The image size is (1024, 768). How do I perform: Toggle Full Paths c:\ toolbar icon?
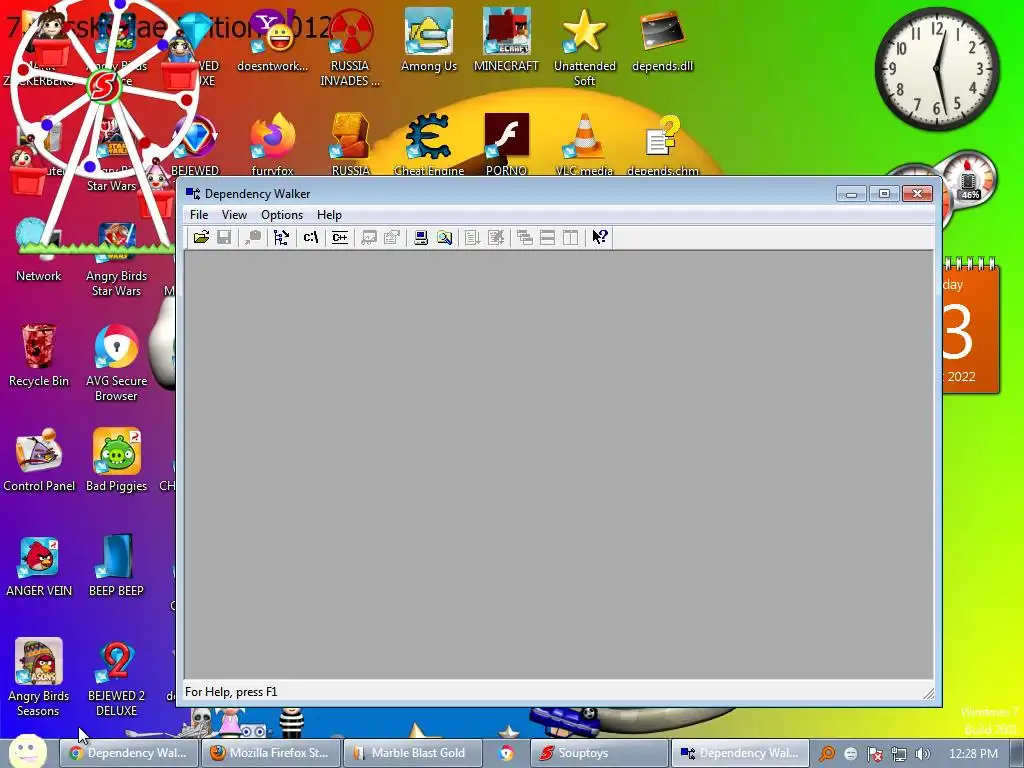(311, 237)
